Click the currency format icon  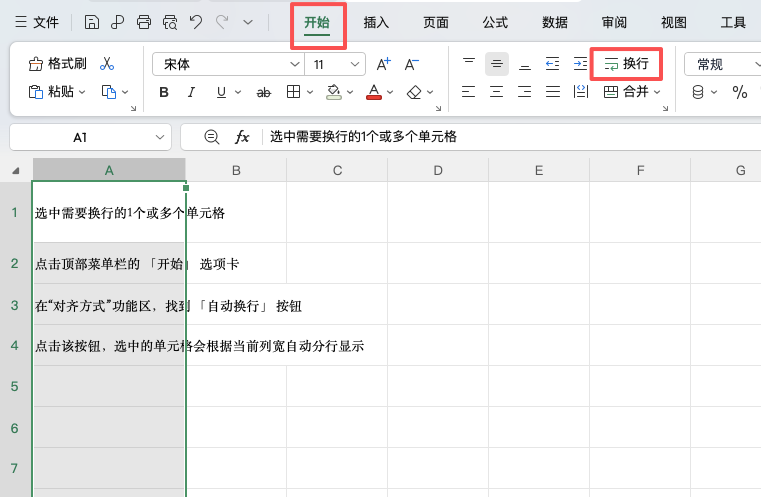(698, 92)
